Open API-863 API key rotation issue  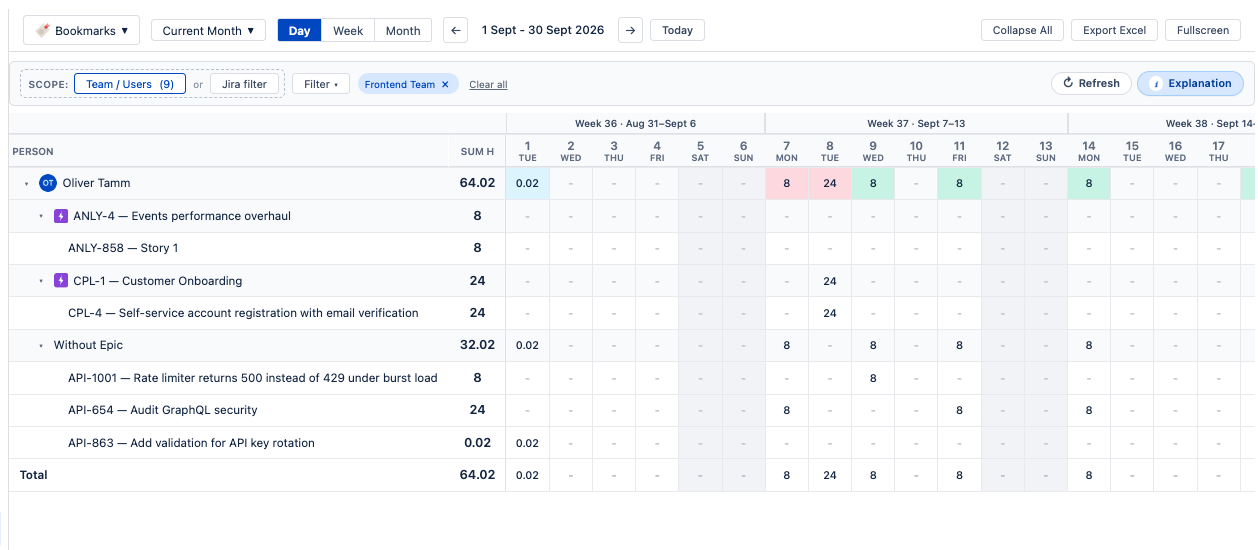[191, 443]
